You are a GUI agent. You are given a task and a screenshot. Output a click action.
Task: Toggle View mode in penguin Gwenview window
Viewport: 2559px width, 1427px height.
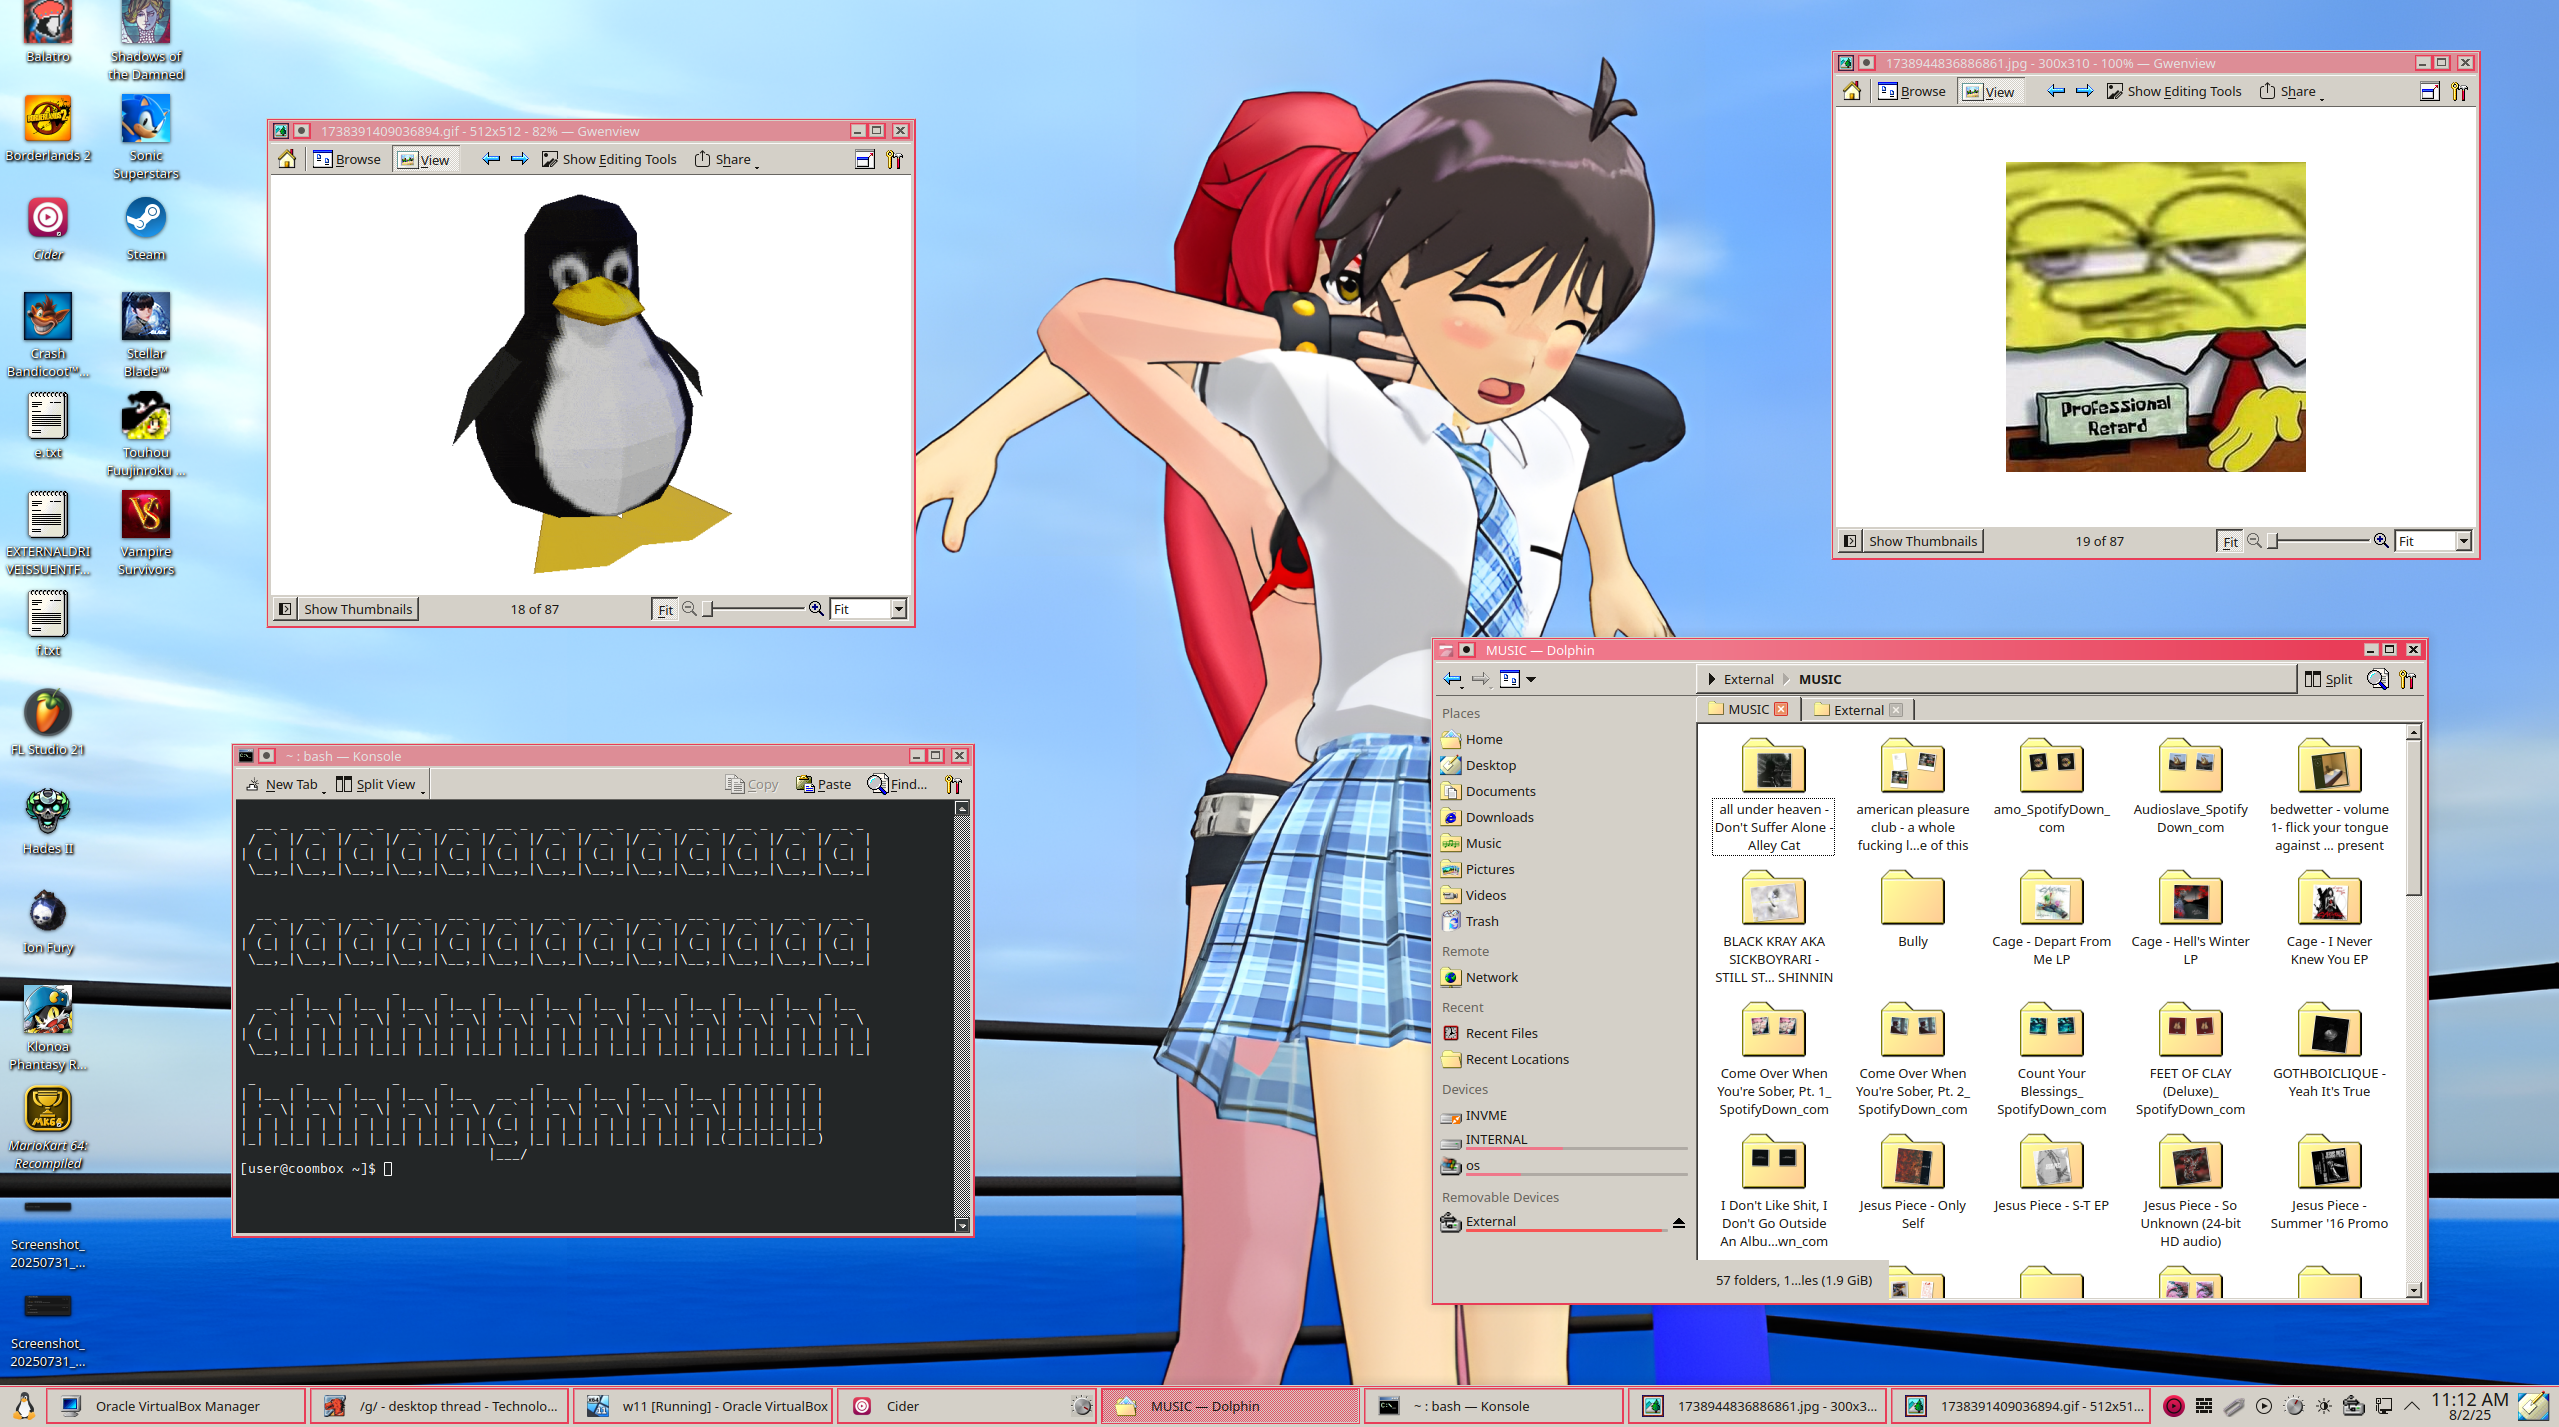(425, 159)
